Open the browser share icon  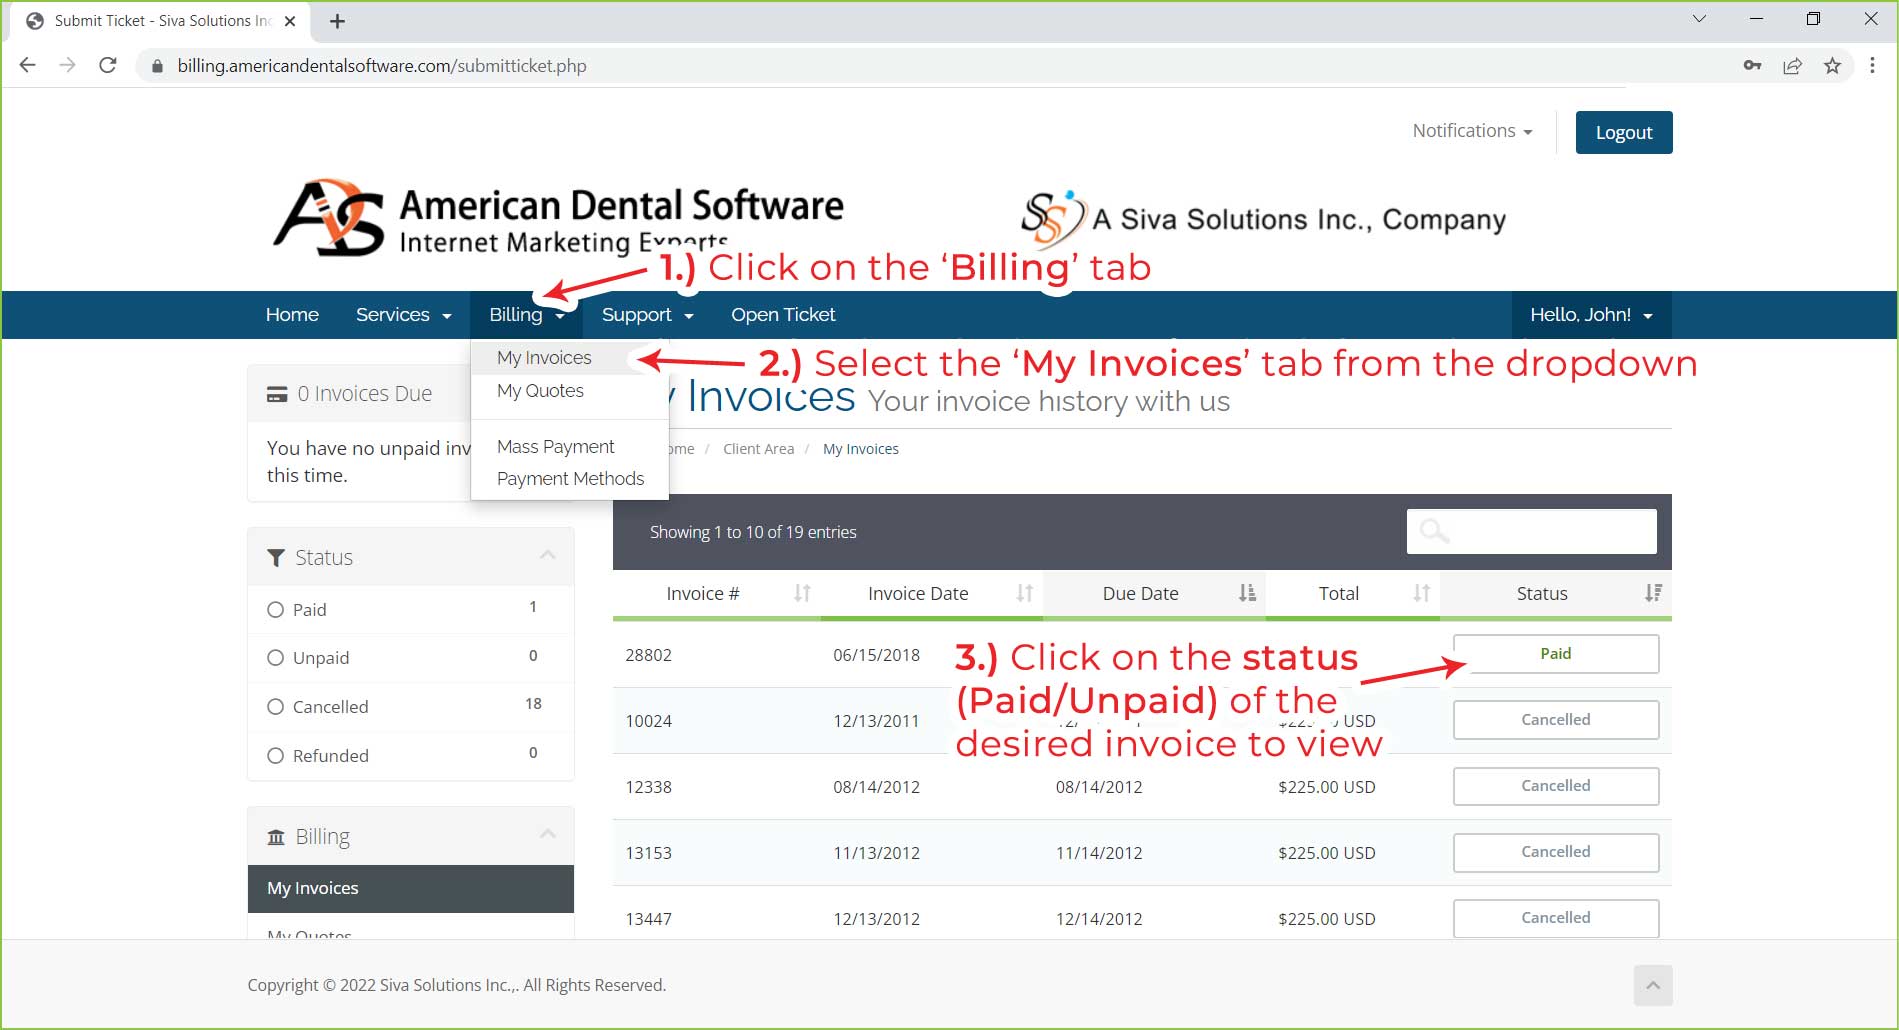point(1792,66)
